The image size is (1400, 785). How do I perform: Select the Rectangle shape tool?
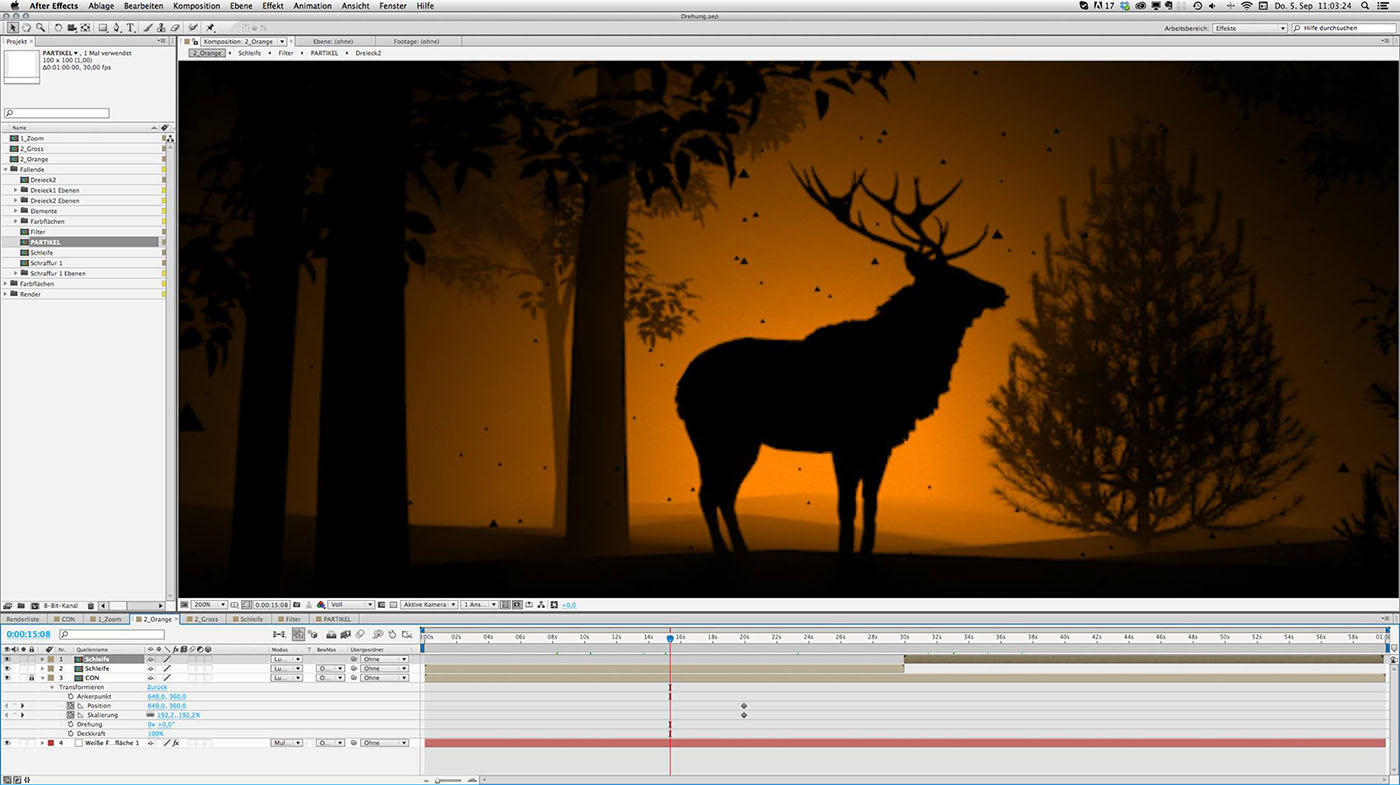pyautogui.click(x=103, y=28)
